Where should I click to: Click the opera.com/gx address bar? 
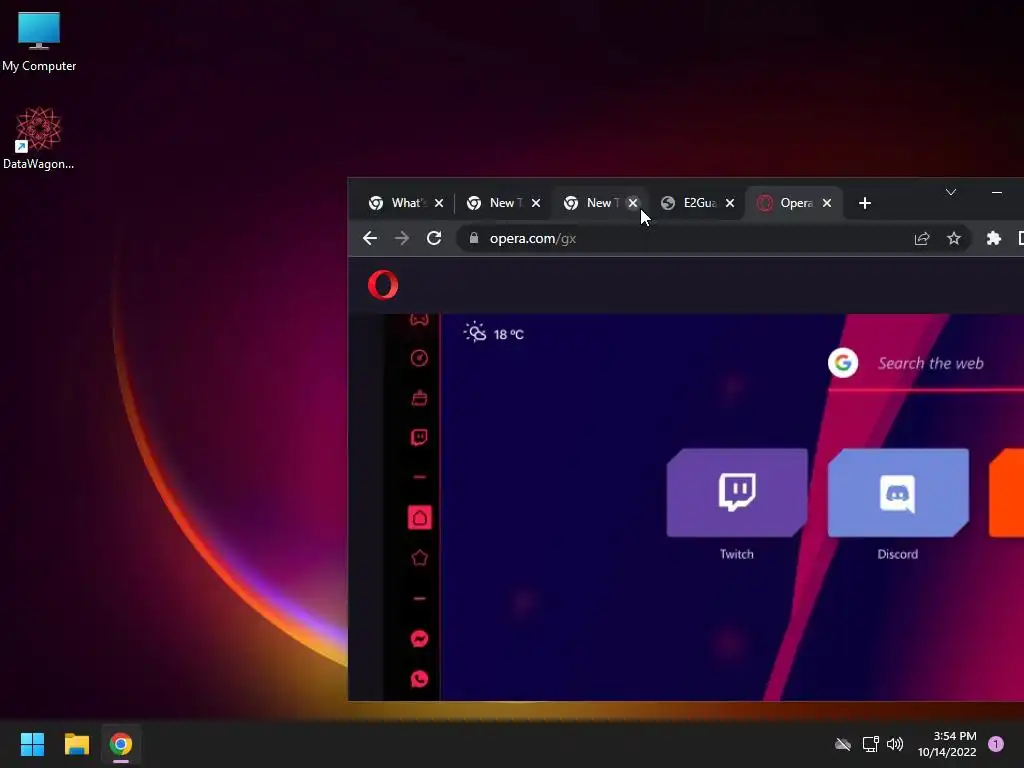click(715, 238)
